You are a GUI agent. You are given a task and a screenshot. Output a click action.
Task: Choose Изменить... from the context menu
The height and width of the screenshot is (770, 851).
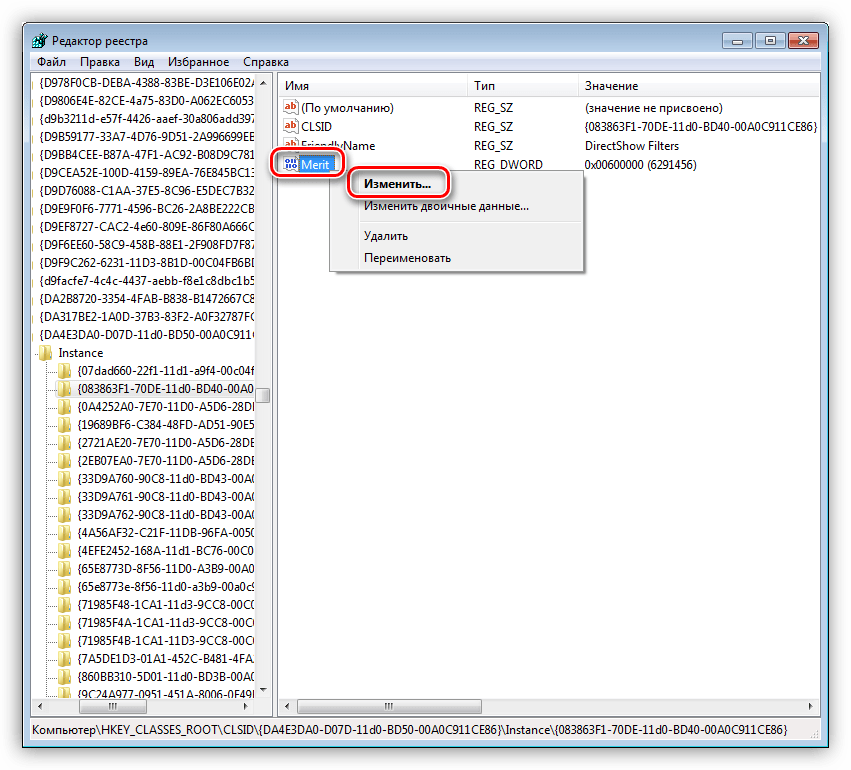397,184
